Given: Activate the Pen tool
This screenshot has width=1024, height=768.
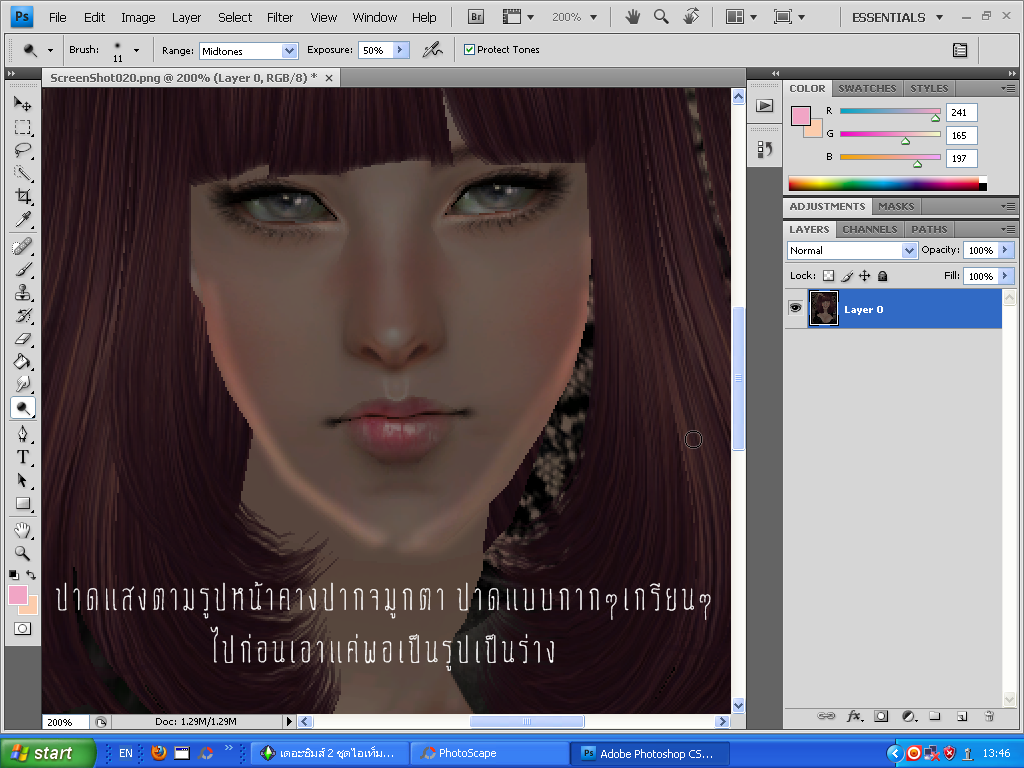Looking at the screenshot, I should tap(23, 434).
